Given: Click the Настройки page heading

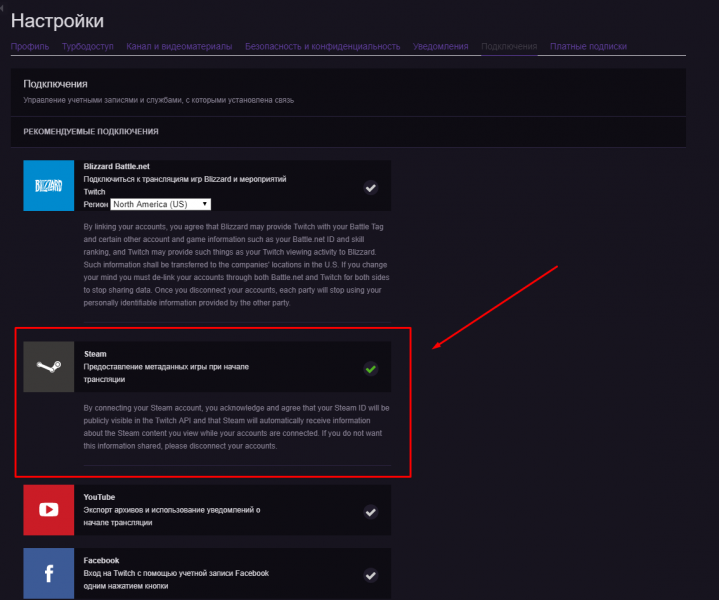Looking at the screenshot, I should (57, 21).
